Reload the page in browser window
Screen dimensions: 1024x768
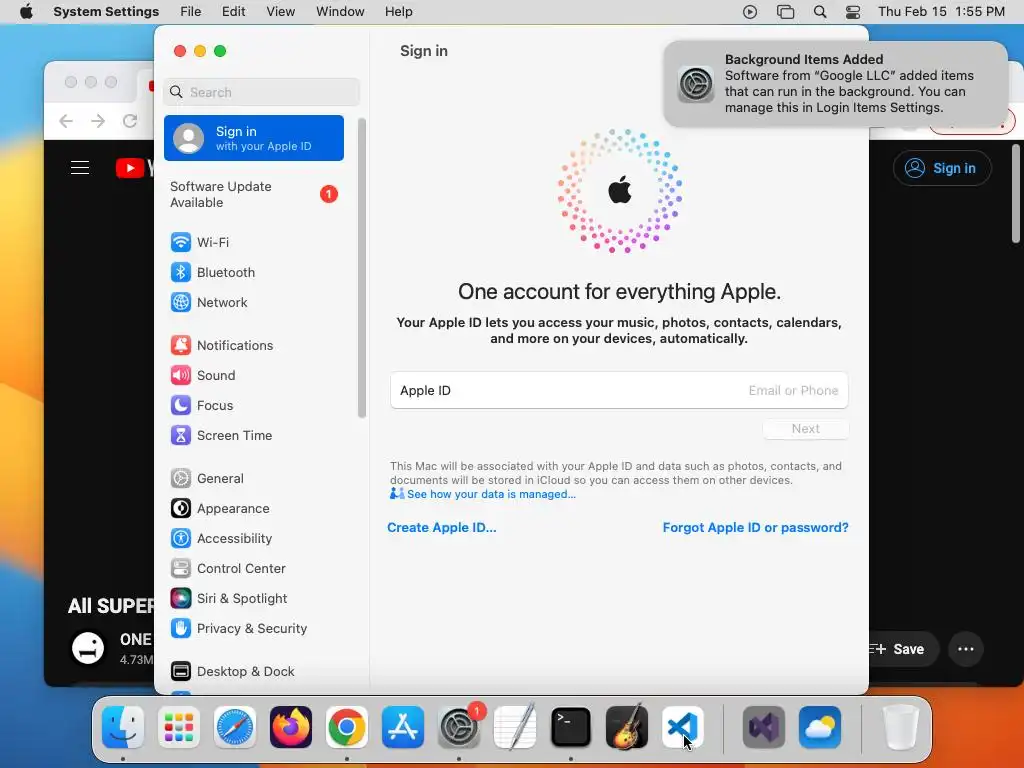130,121
